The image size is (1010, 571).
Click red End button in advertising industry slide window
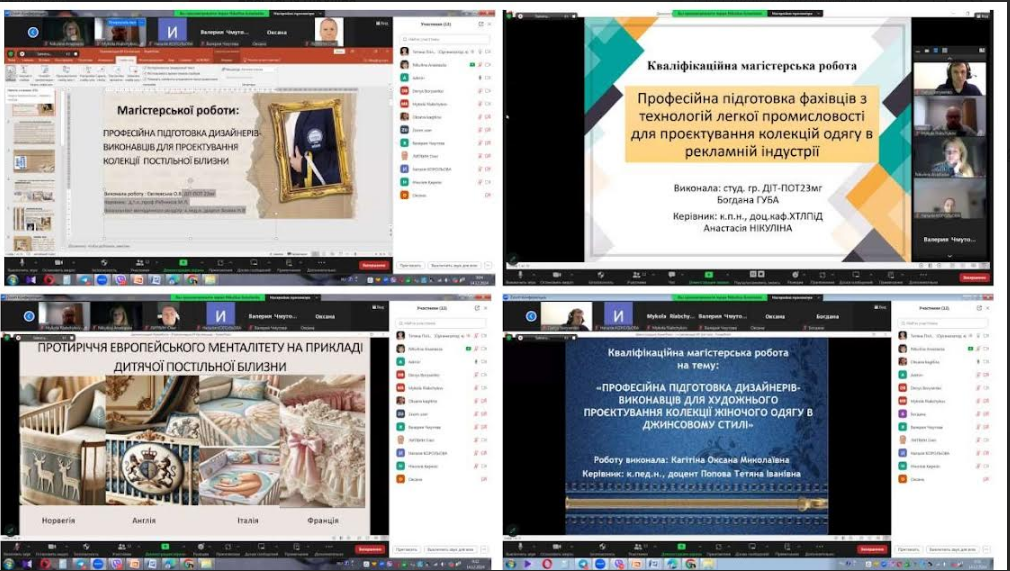point(975,278)
